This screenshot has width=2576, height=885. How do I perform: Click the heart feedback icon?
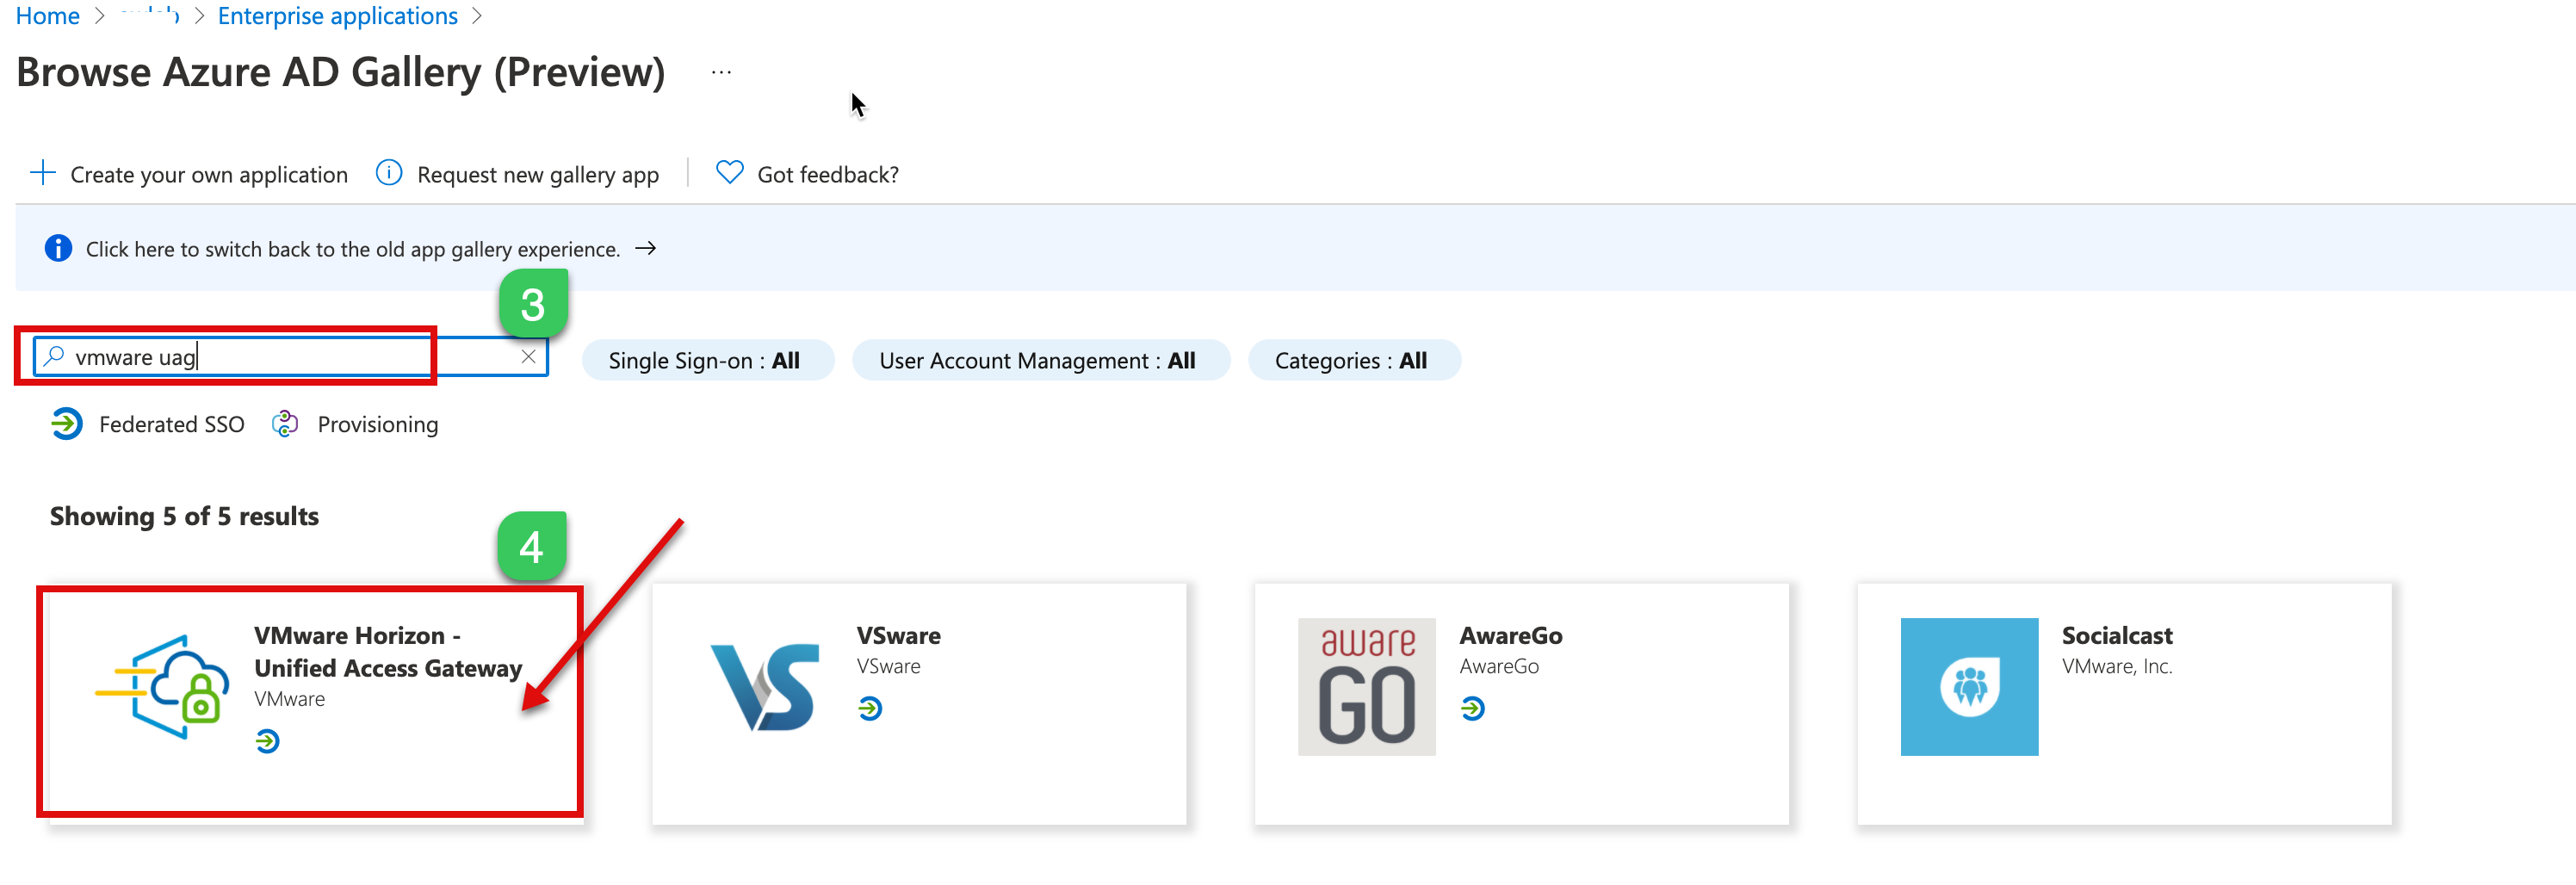(x=729, y=173)
